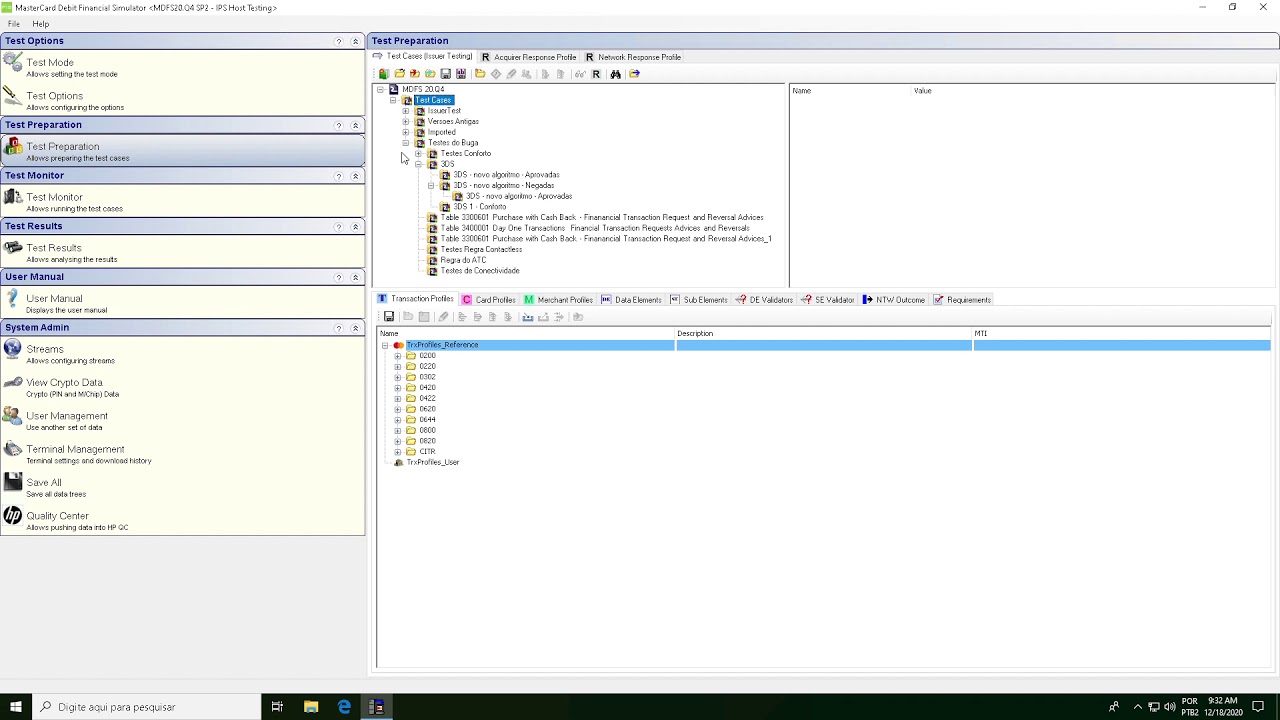Click the binoculars search icon in toolbar
Viewport: 1280px width, 720px height.
point(615,74)
